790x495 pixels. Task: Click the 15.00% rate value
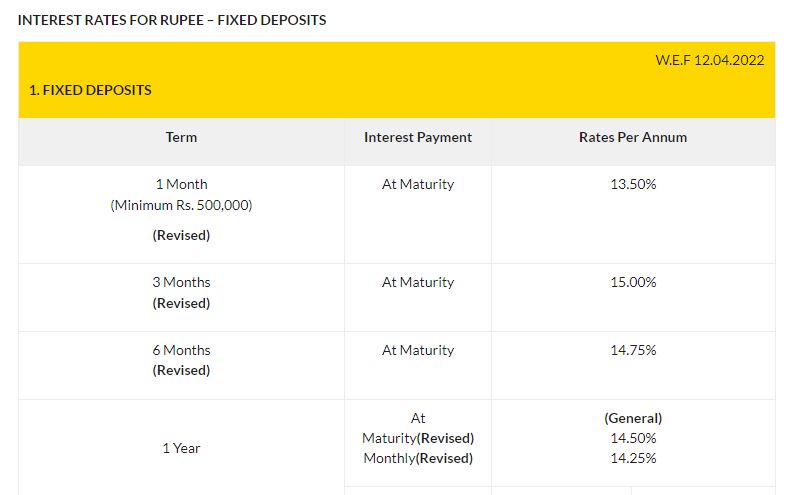tap(633, 282)
